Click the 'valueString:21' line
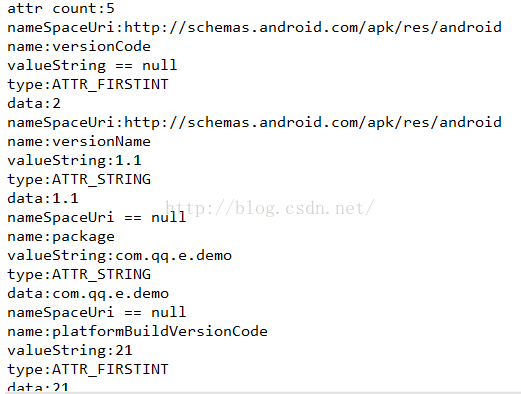Image resolution: width=521 pixels, height=394 pixels. (x=70, y=350)
